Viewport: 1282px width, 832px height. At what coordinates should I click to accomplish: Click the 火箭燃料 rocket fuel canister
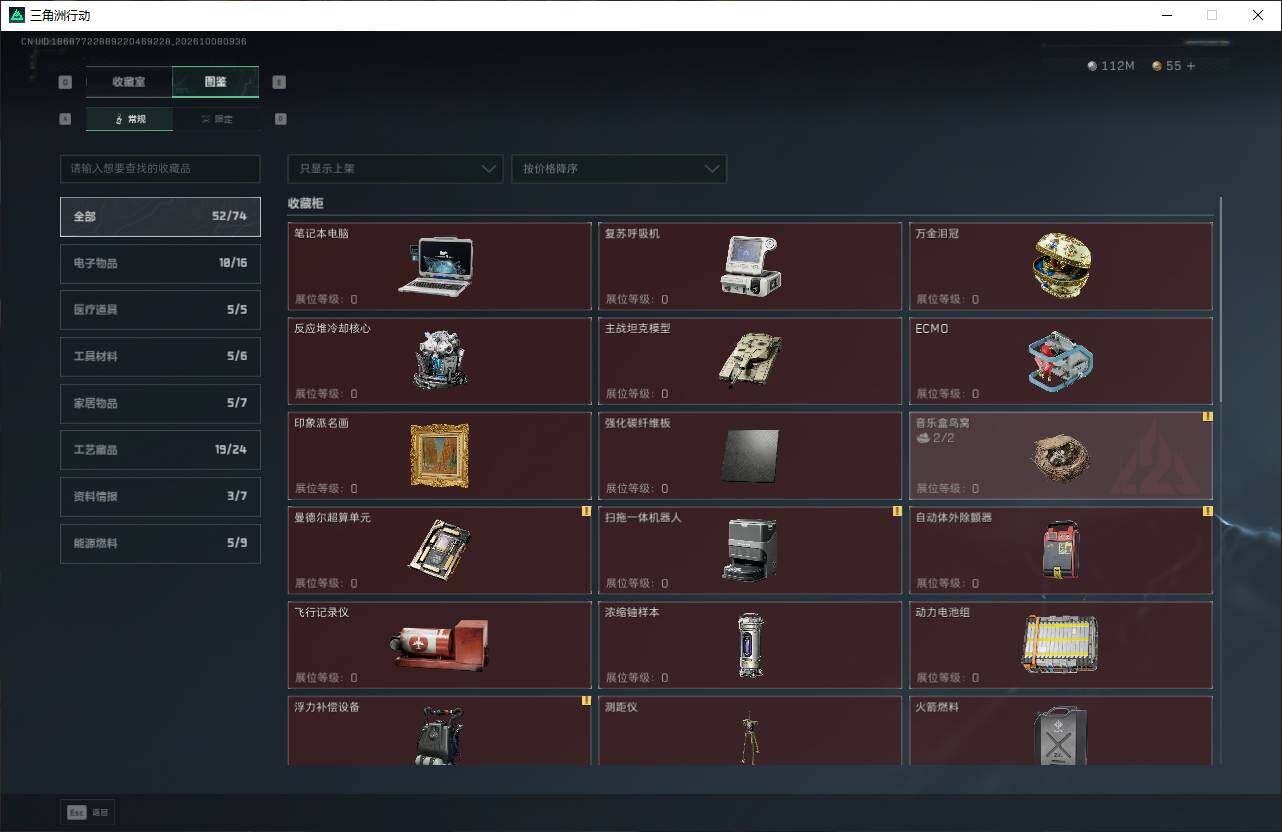pos(1060,736)
